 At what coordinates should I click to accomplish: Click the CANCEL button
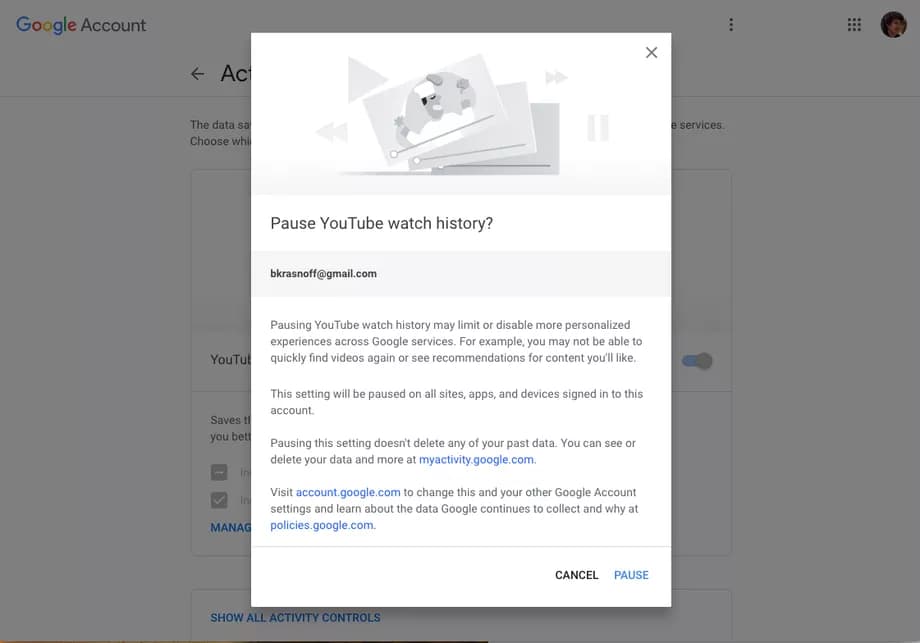point(576,575)
